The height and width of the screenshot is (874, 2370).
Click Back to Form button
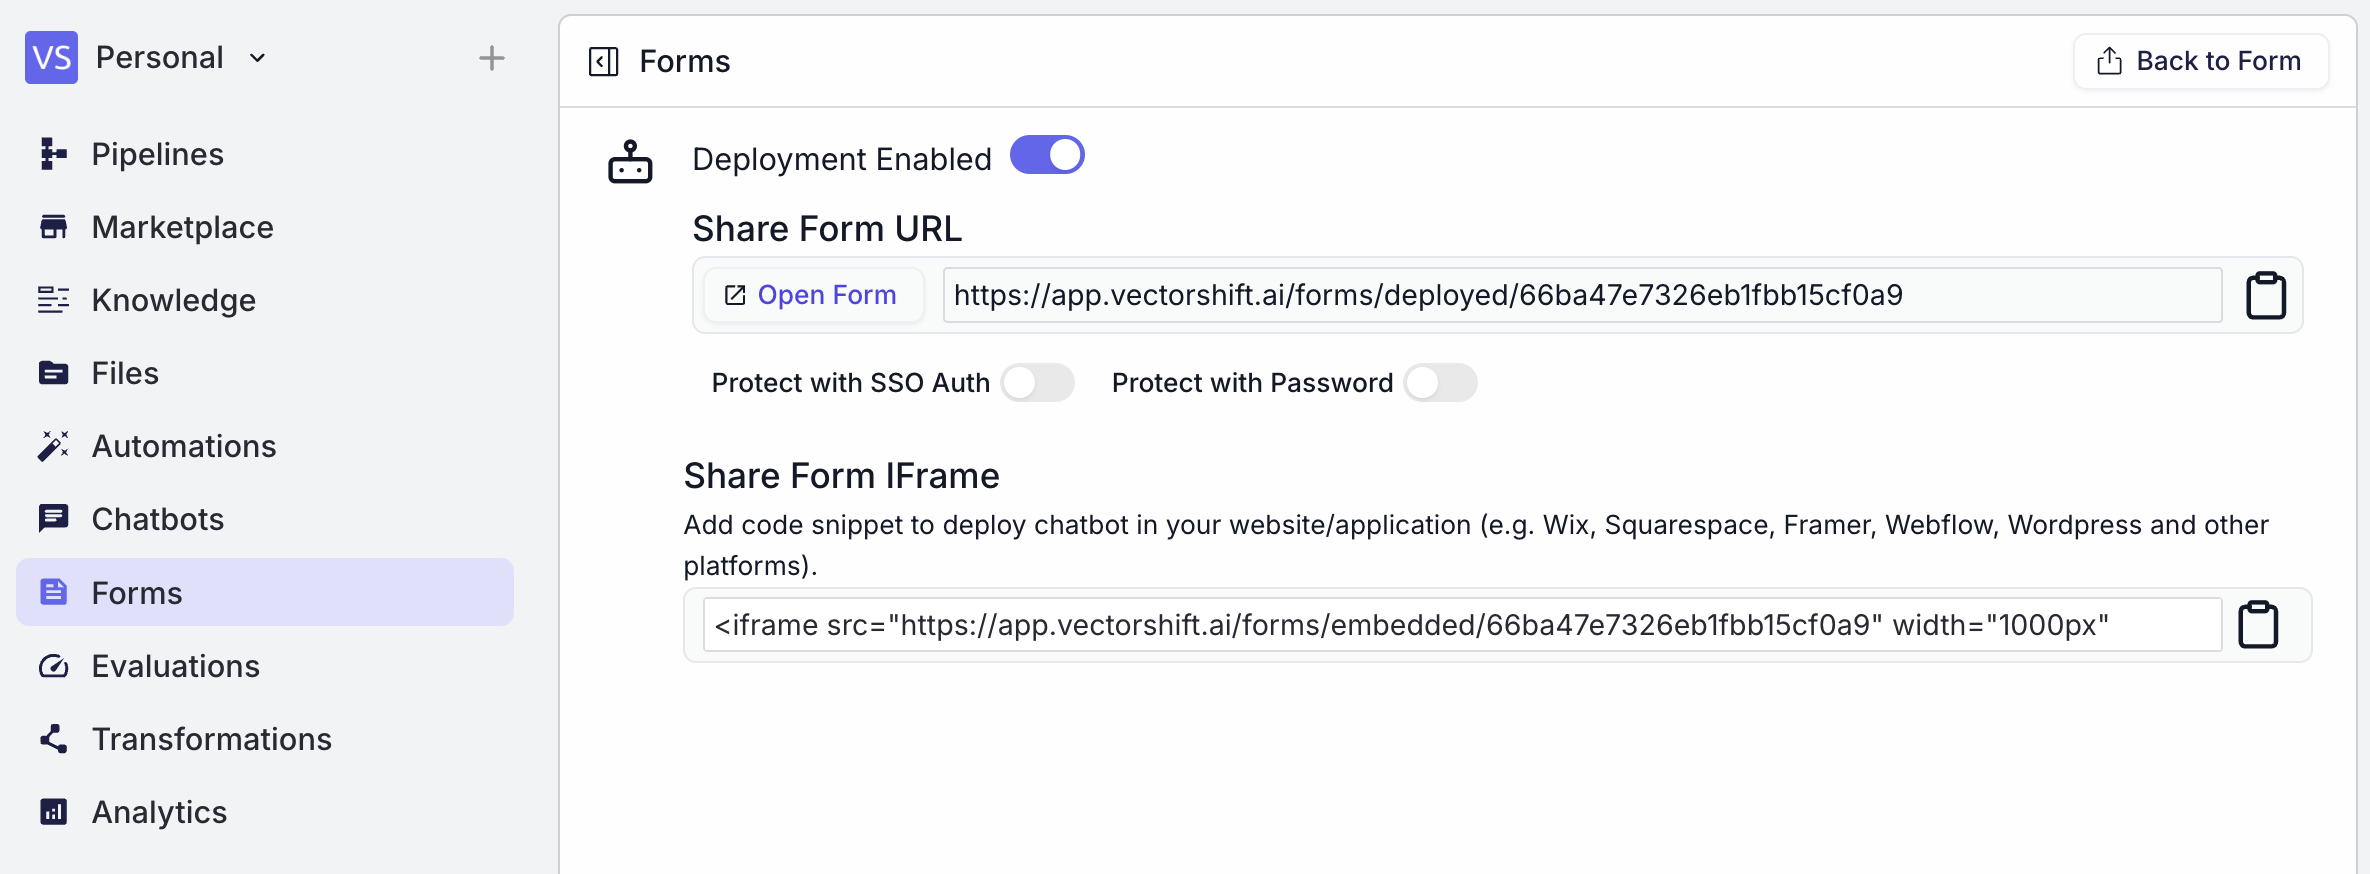(2200, 60)
